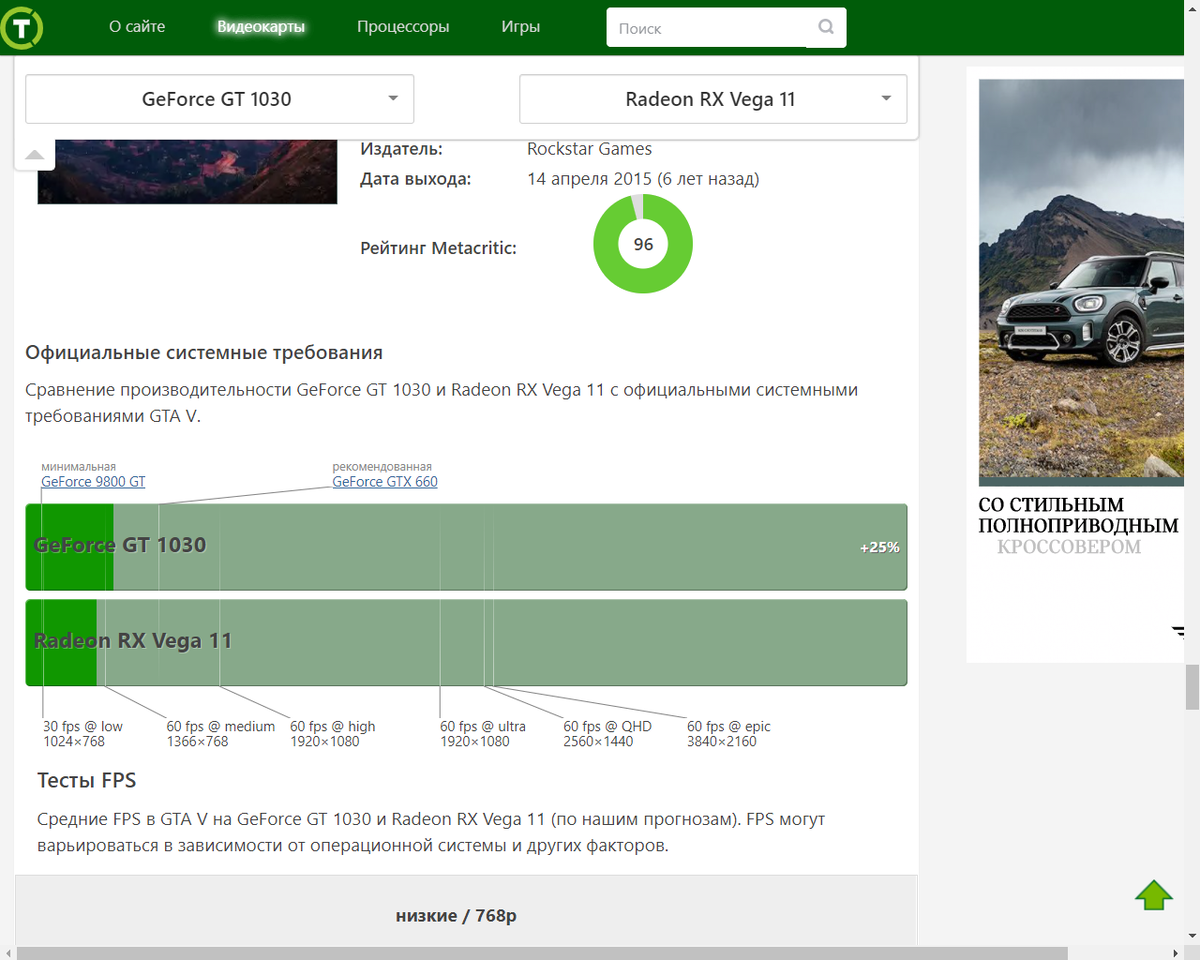Open the GeForce GTX 660 link
This screenshot has height=960, width=1200.
click(385, 482)
